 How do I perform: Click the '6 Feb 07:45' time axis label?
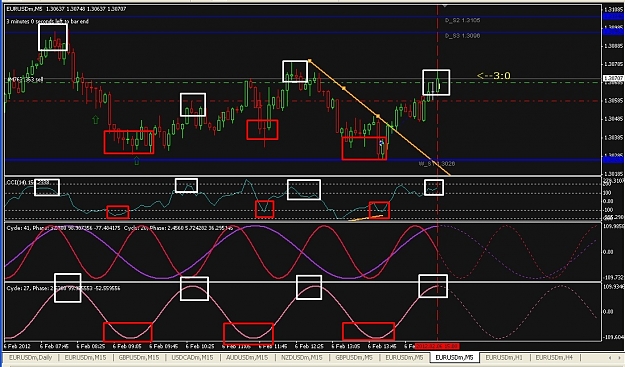[55, 346]
